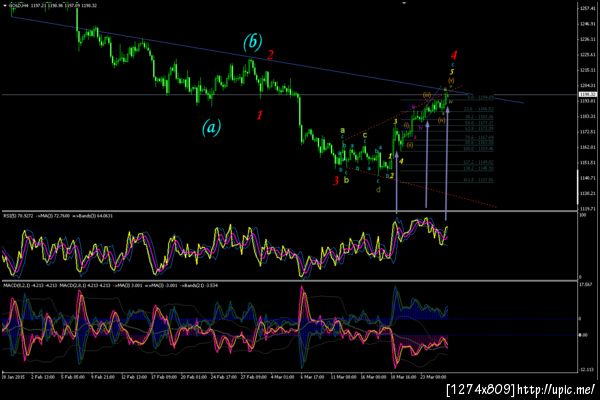Click the vertical scroll thumb beside the price axis
600x400 pixels.
(x=578, y=187)
